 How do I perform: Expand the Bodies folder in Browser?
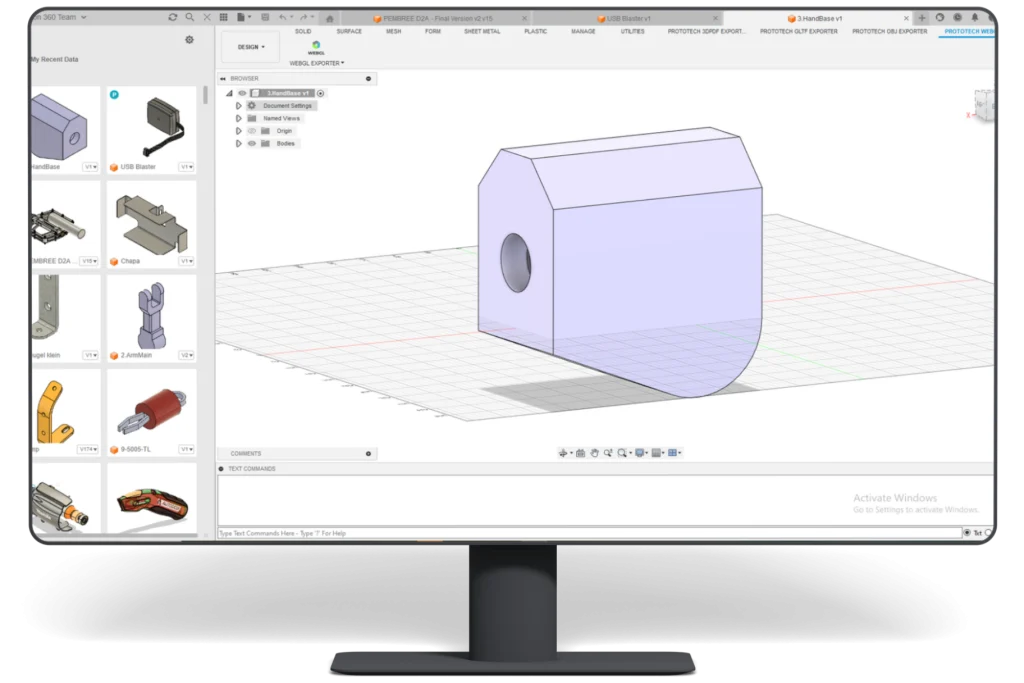[239, 143]
